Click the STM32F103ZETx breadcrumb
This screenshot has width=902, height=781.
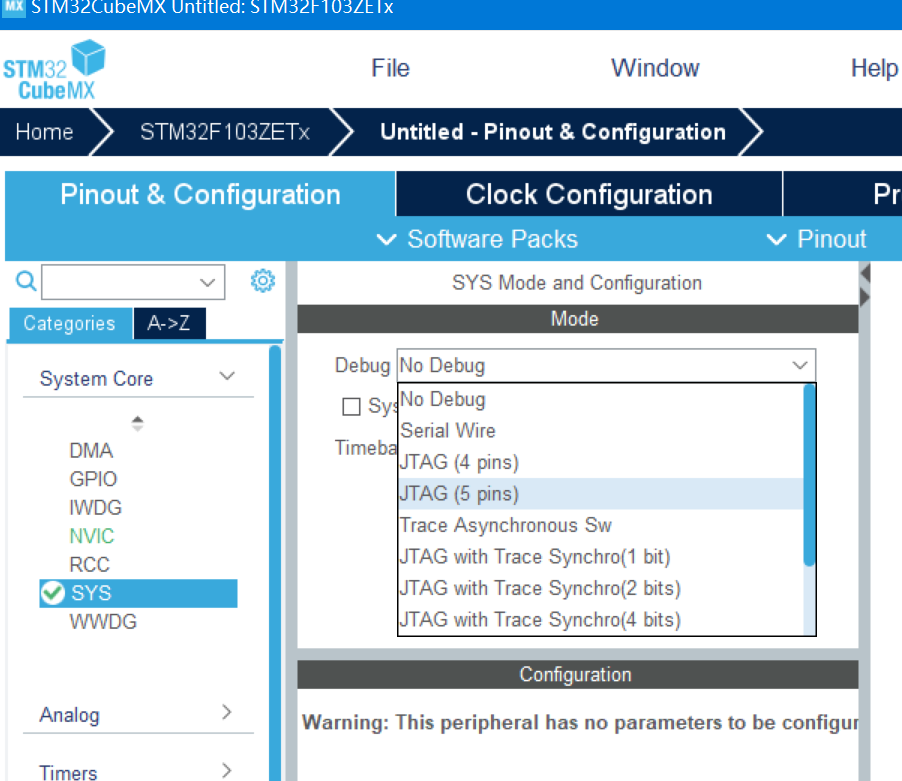pos(225,132)
